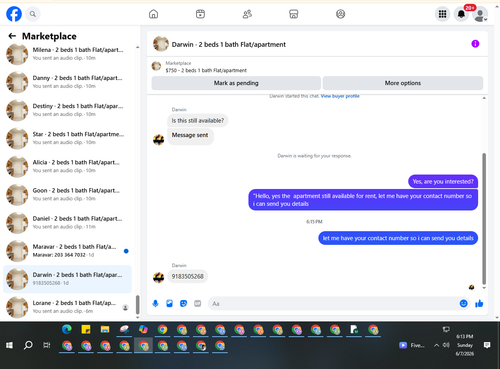The image size is (500, 369).
Task: Open the Daniel apartment conversation
Action: pos(68,222)
